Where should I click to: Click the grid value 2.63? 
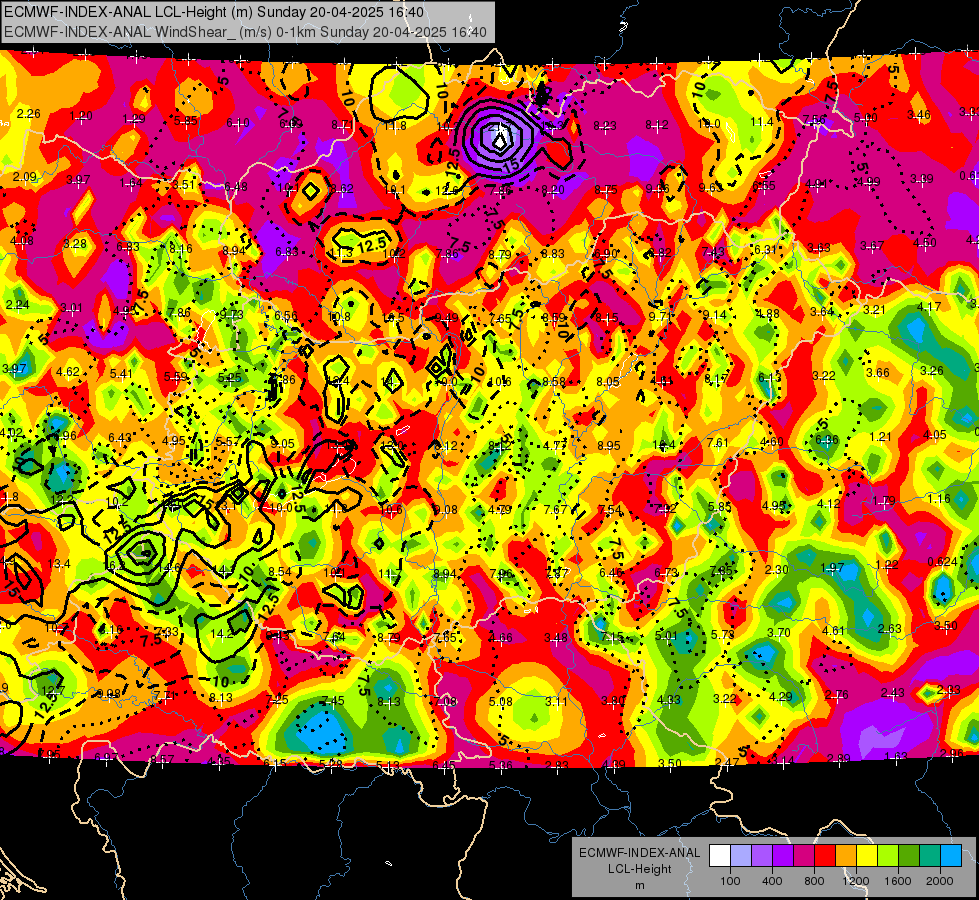[889, 628]
